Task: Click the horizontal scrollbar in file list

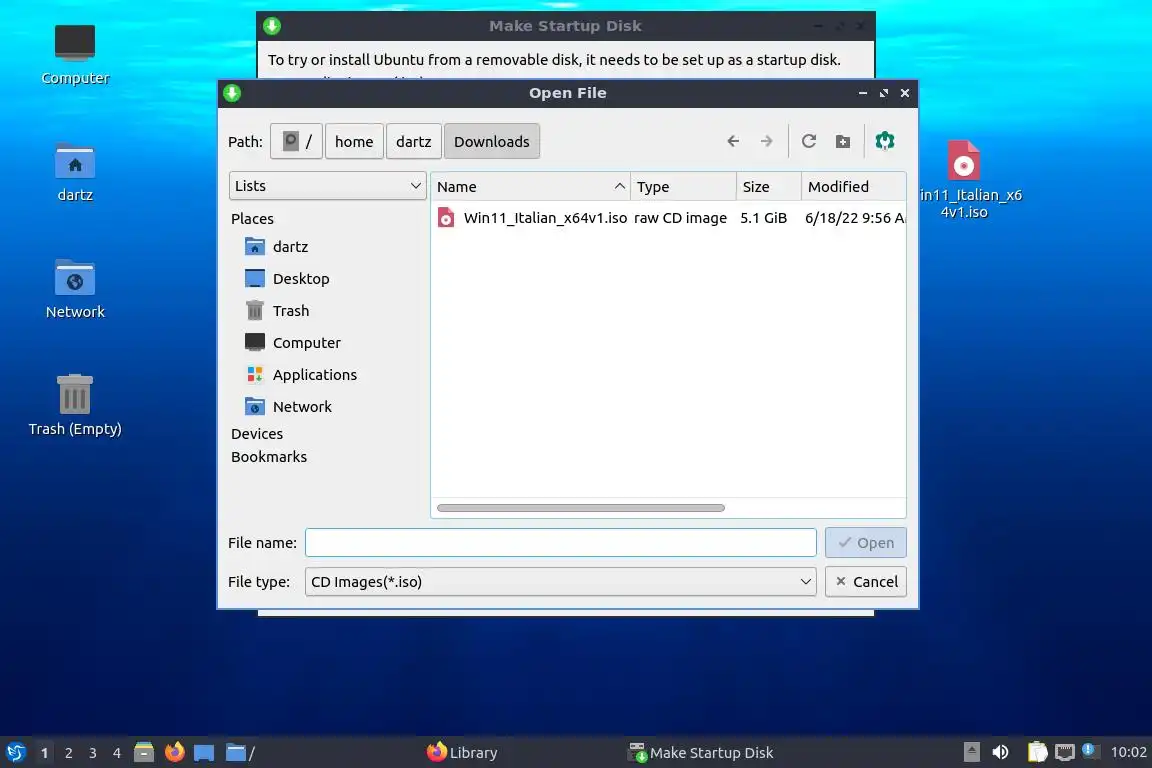Action: click(x=580, y=508)
